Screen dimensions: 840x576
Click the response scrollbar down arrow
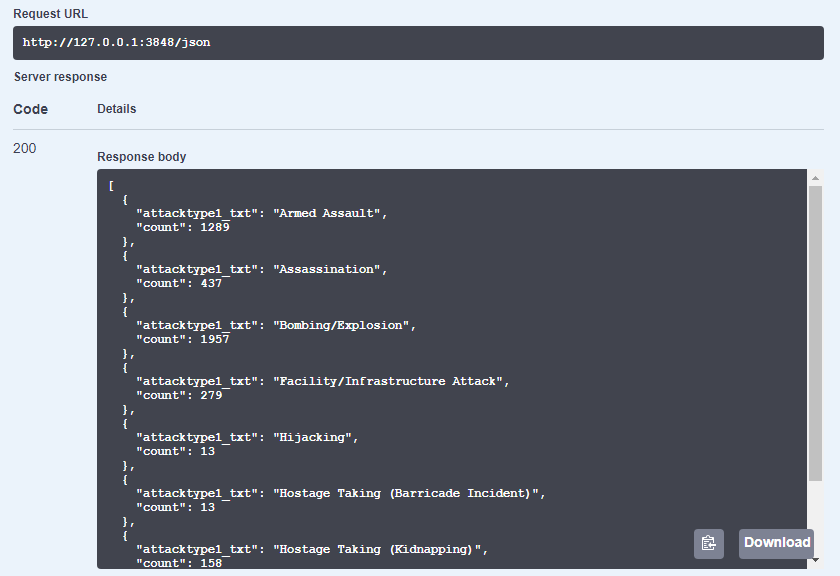coord(816,560)
